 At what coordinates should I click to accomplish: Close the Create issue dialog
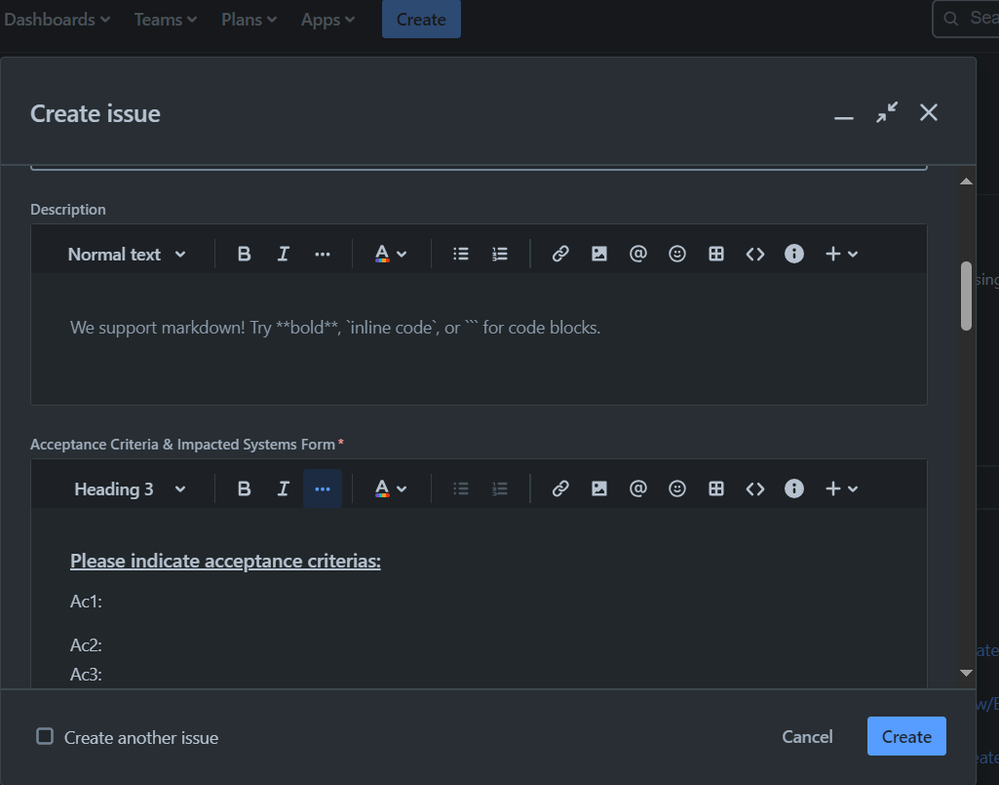(928, 113)
